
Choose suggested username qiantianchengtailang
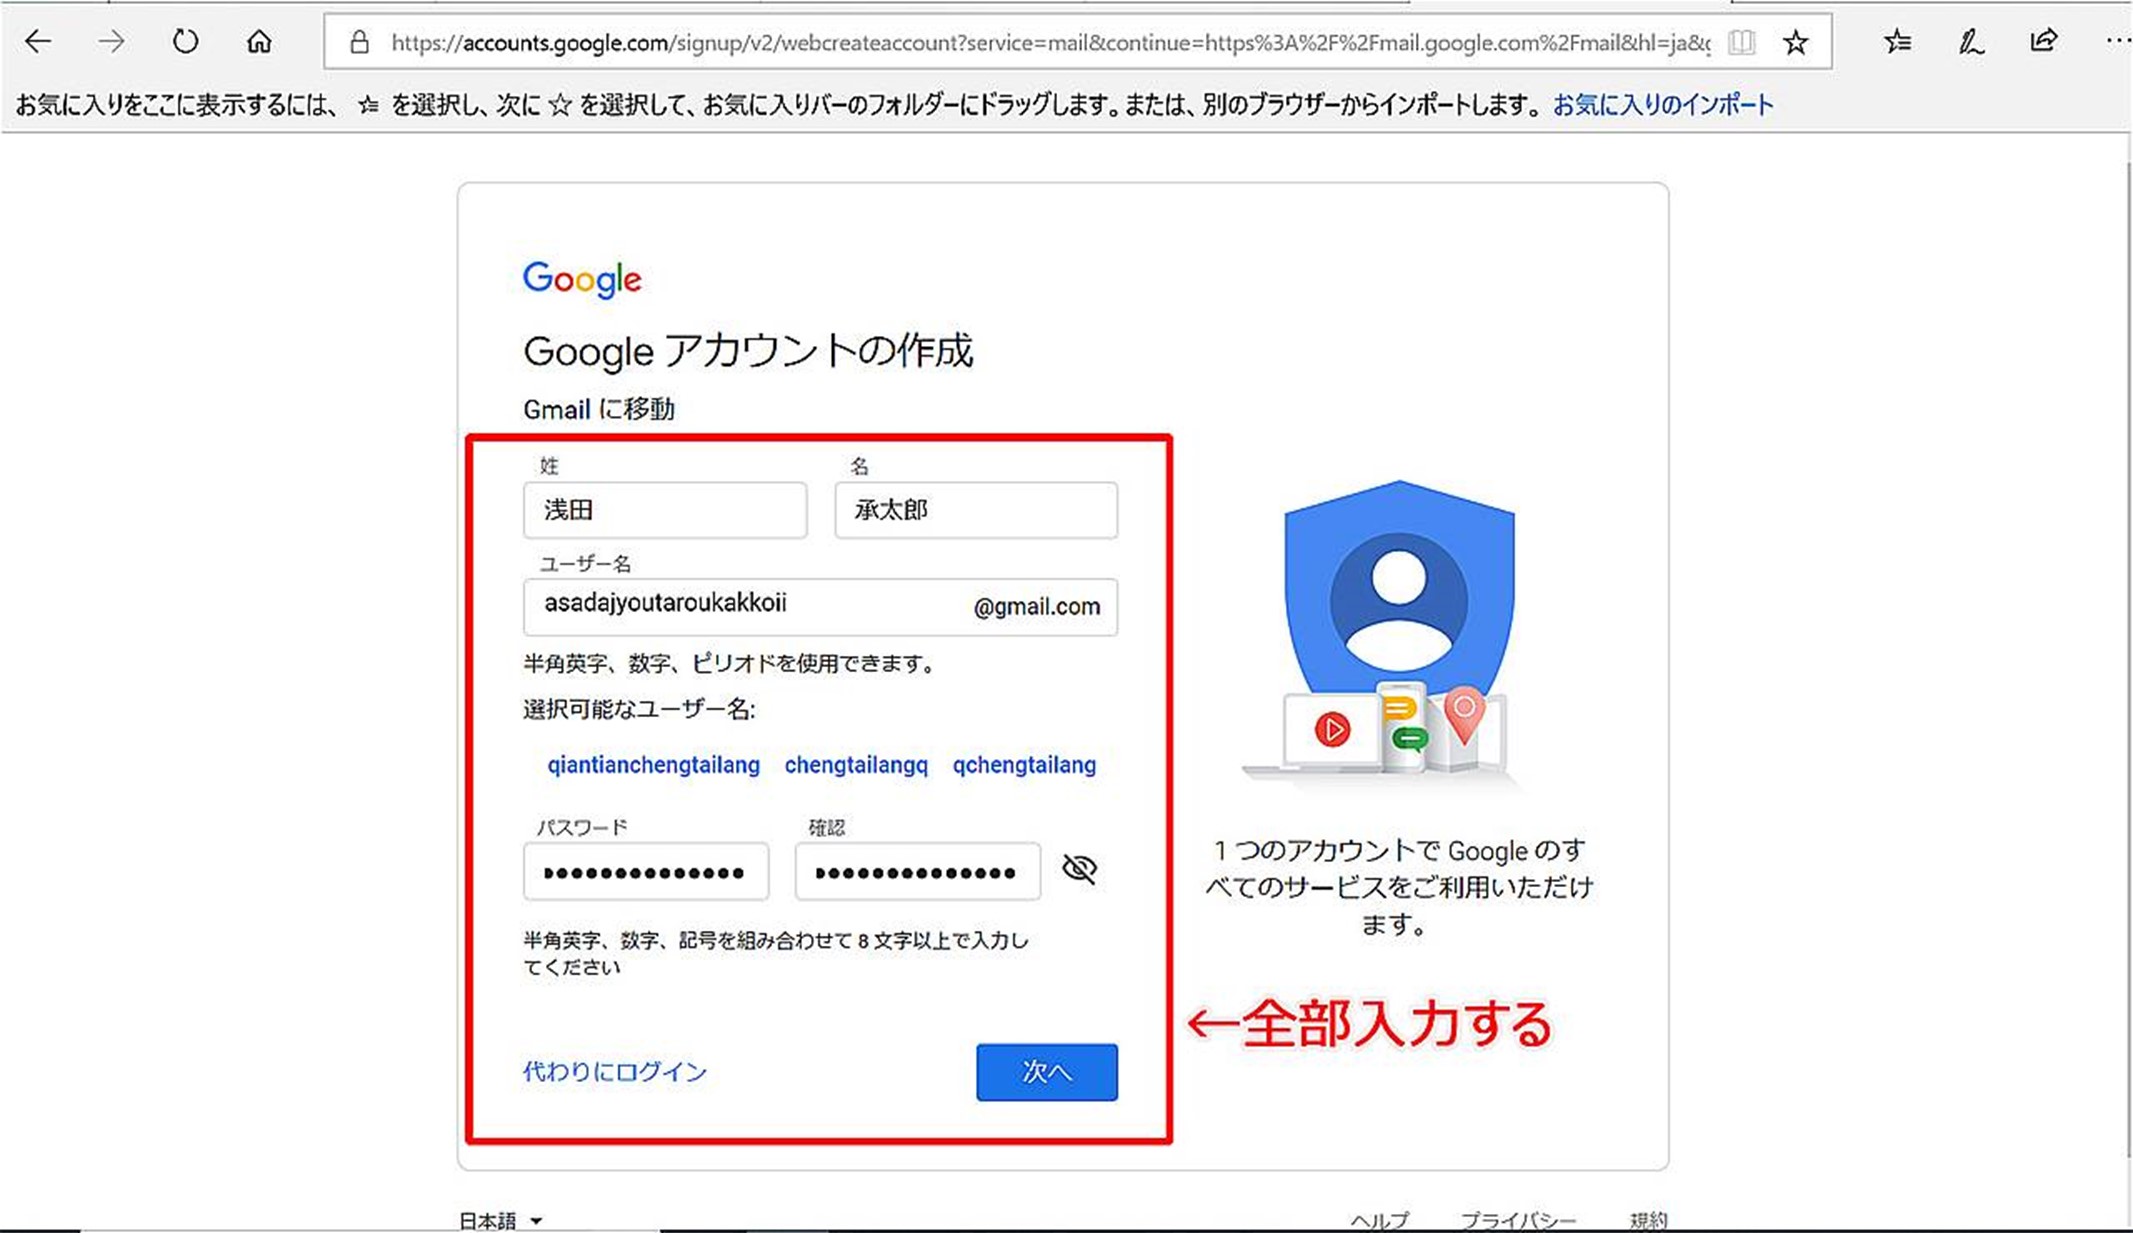click(653, 765)
